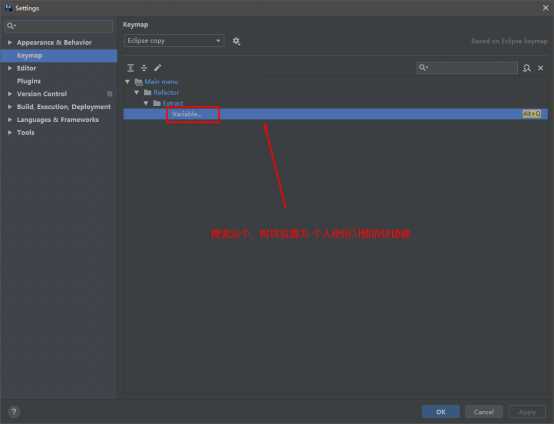Click the Main menu tree label
554x424 pixels.
161,82
